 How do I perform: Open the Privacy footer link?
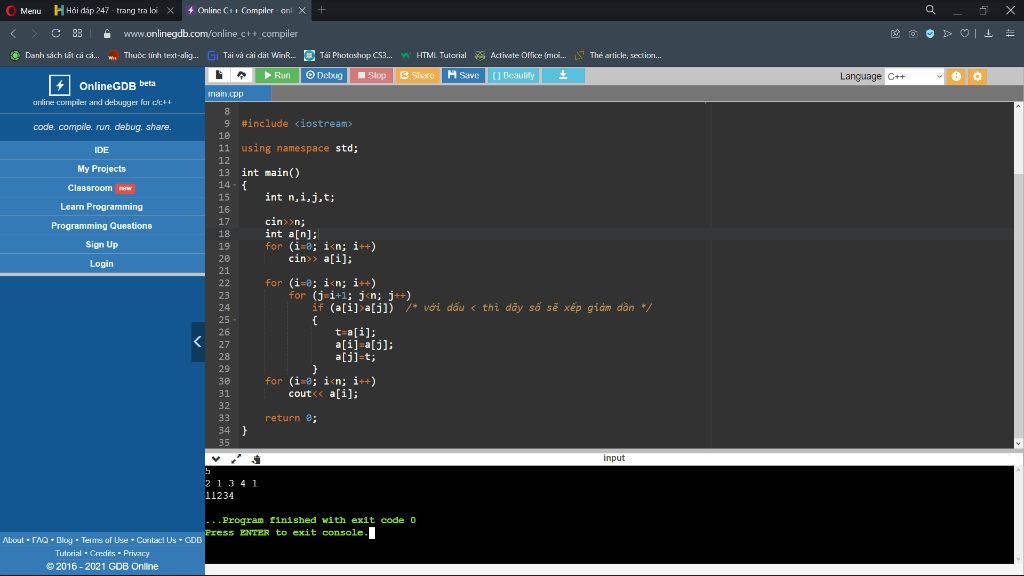[x=136, y=553]
